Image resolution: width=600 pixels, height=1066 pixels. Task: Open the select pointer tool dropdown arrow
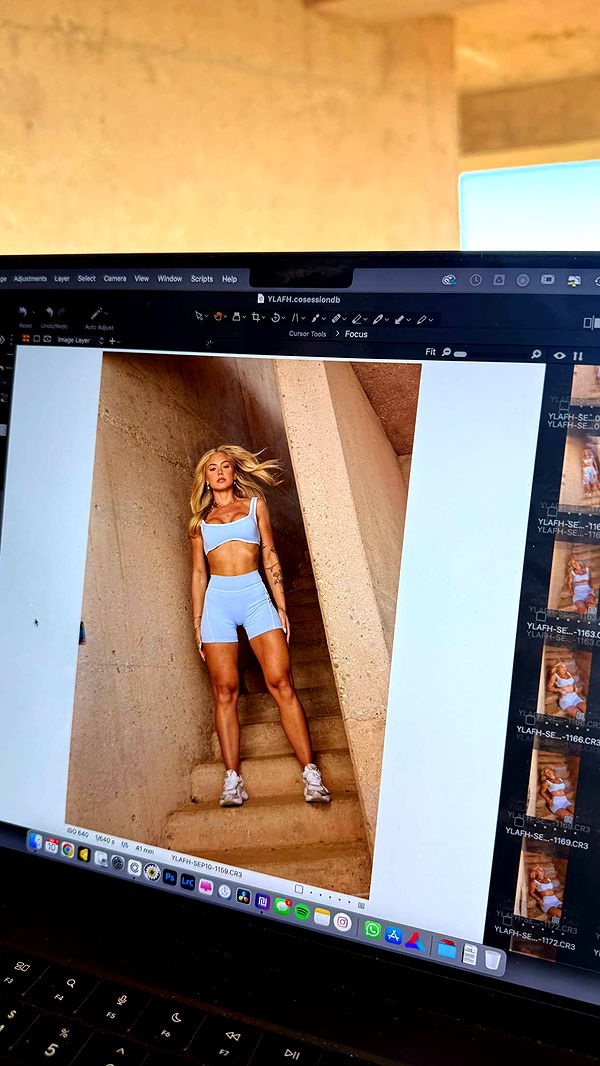[205, 316]
